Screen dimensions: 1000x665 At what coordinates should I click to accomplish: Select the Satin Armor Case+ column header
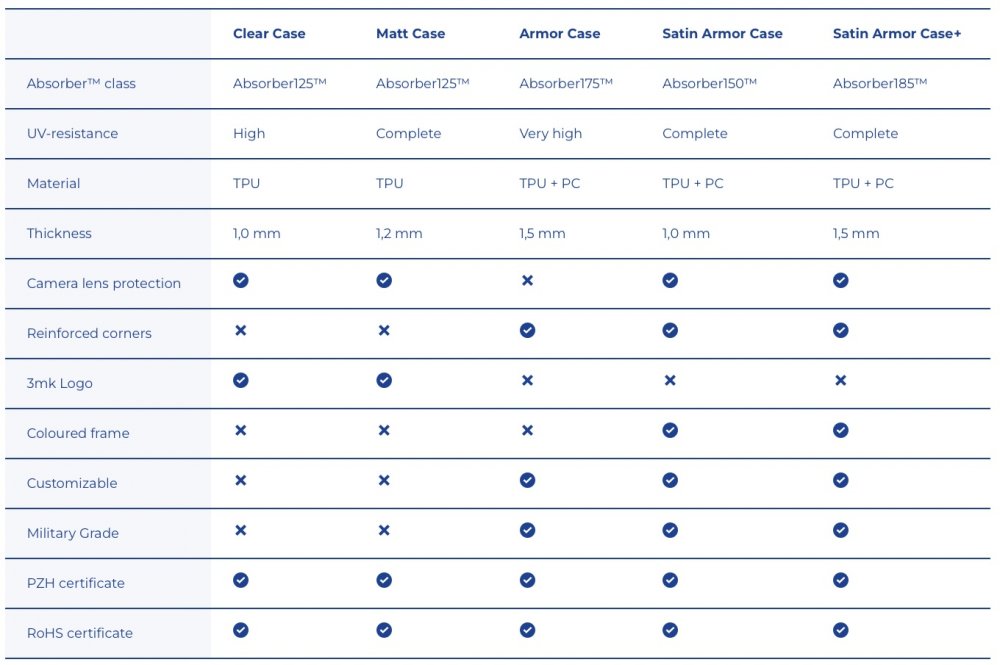coord(897,34)
